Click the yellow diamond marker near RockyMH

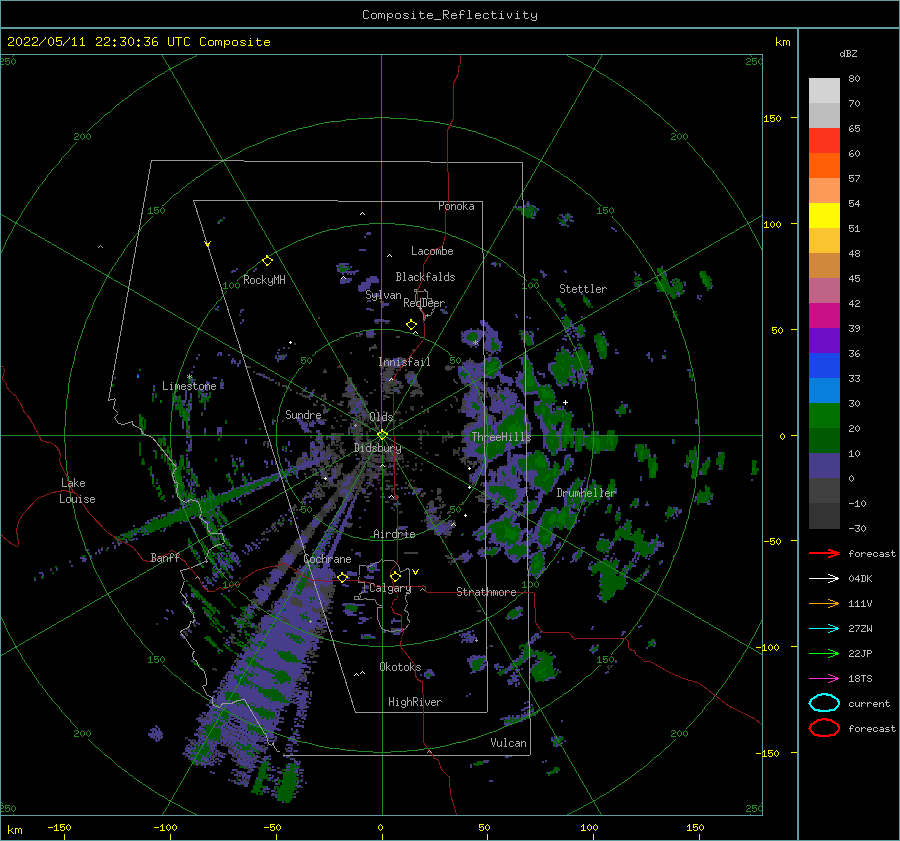(x=267, y=261)
